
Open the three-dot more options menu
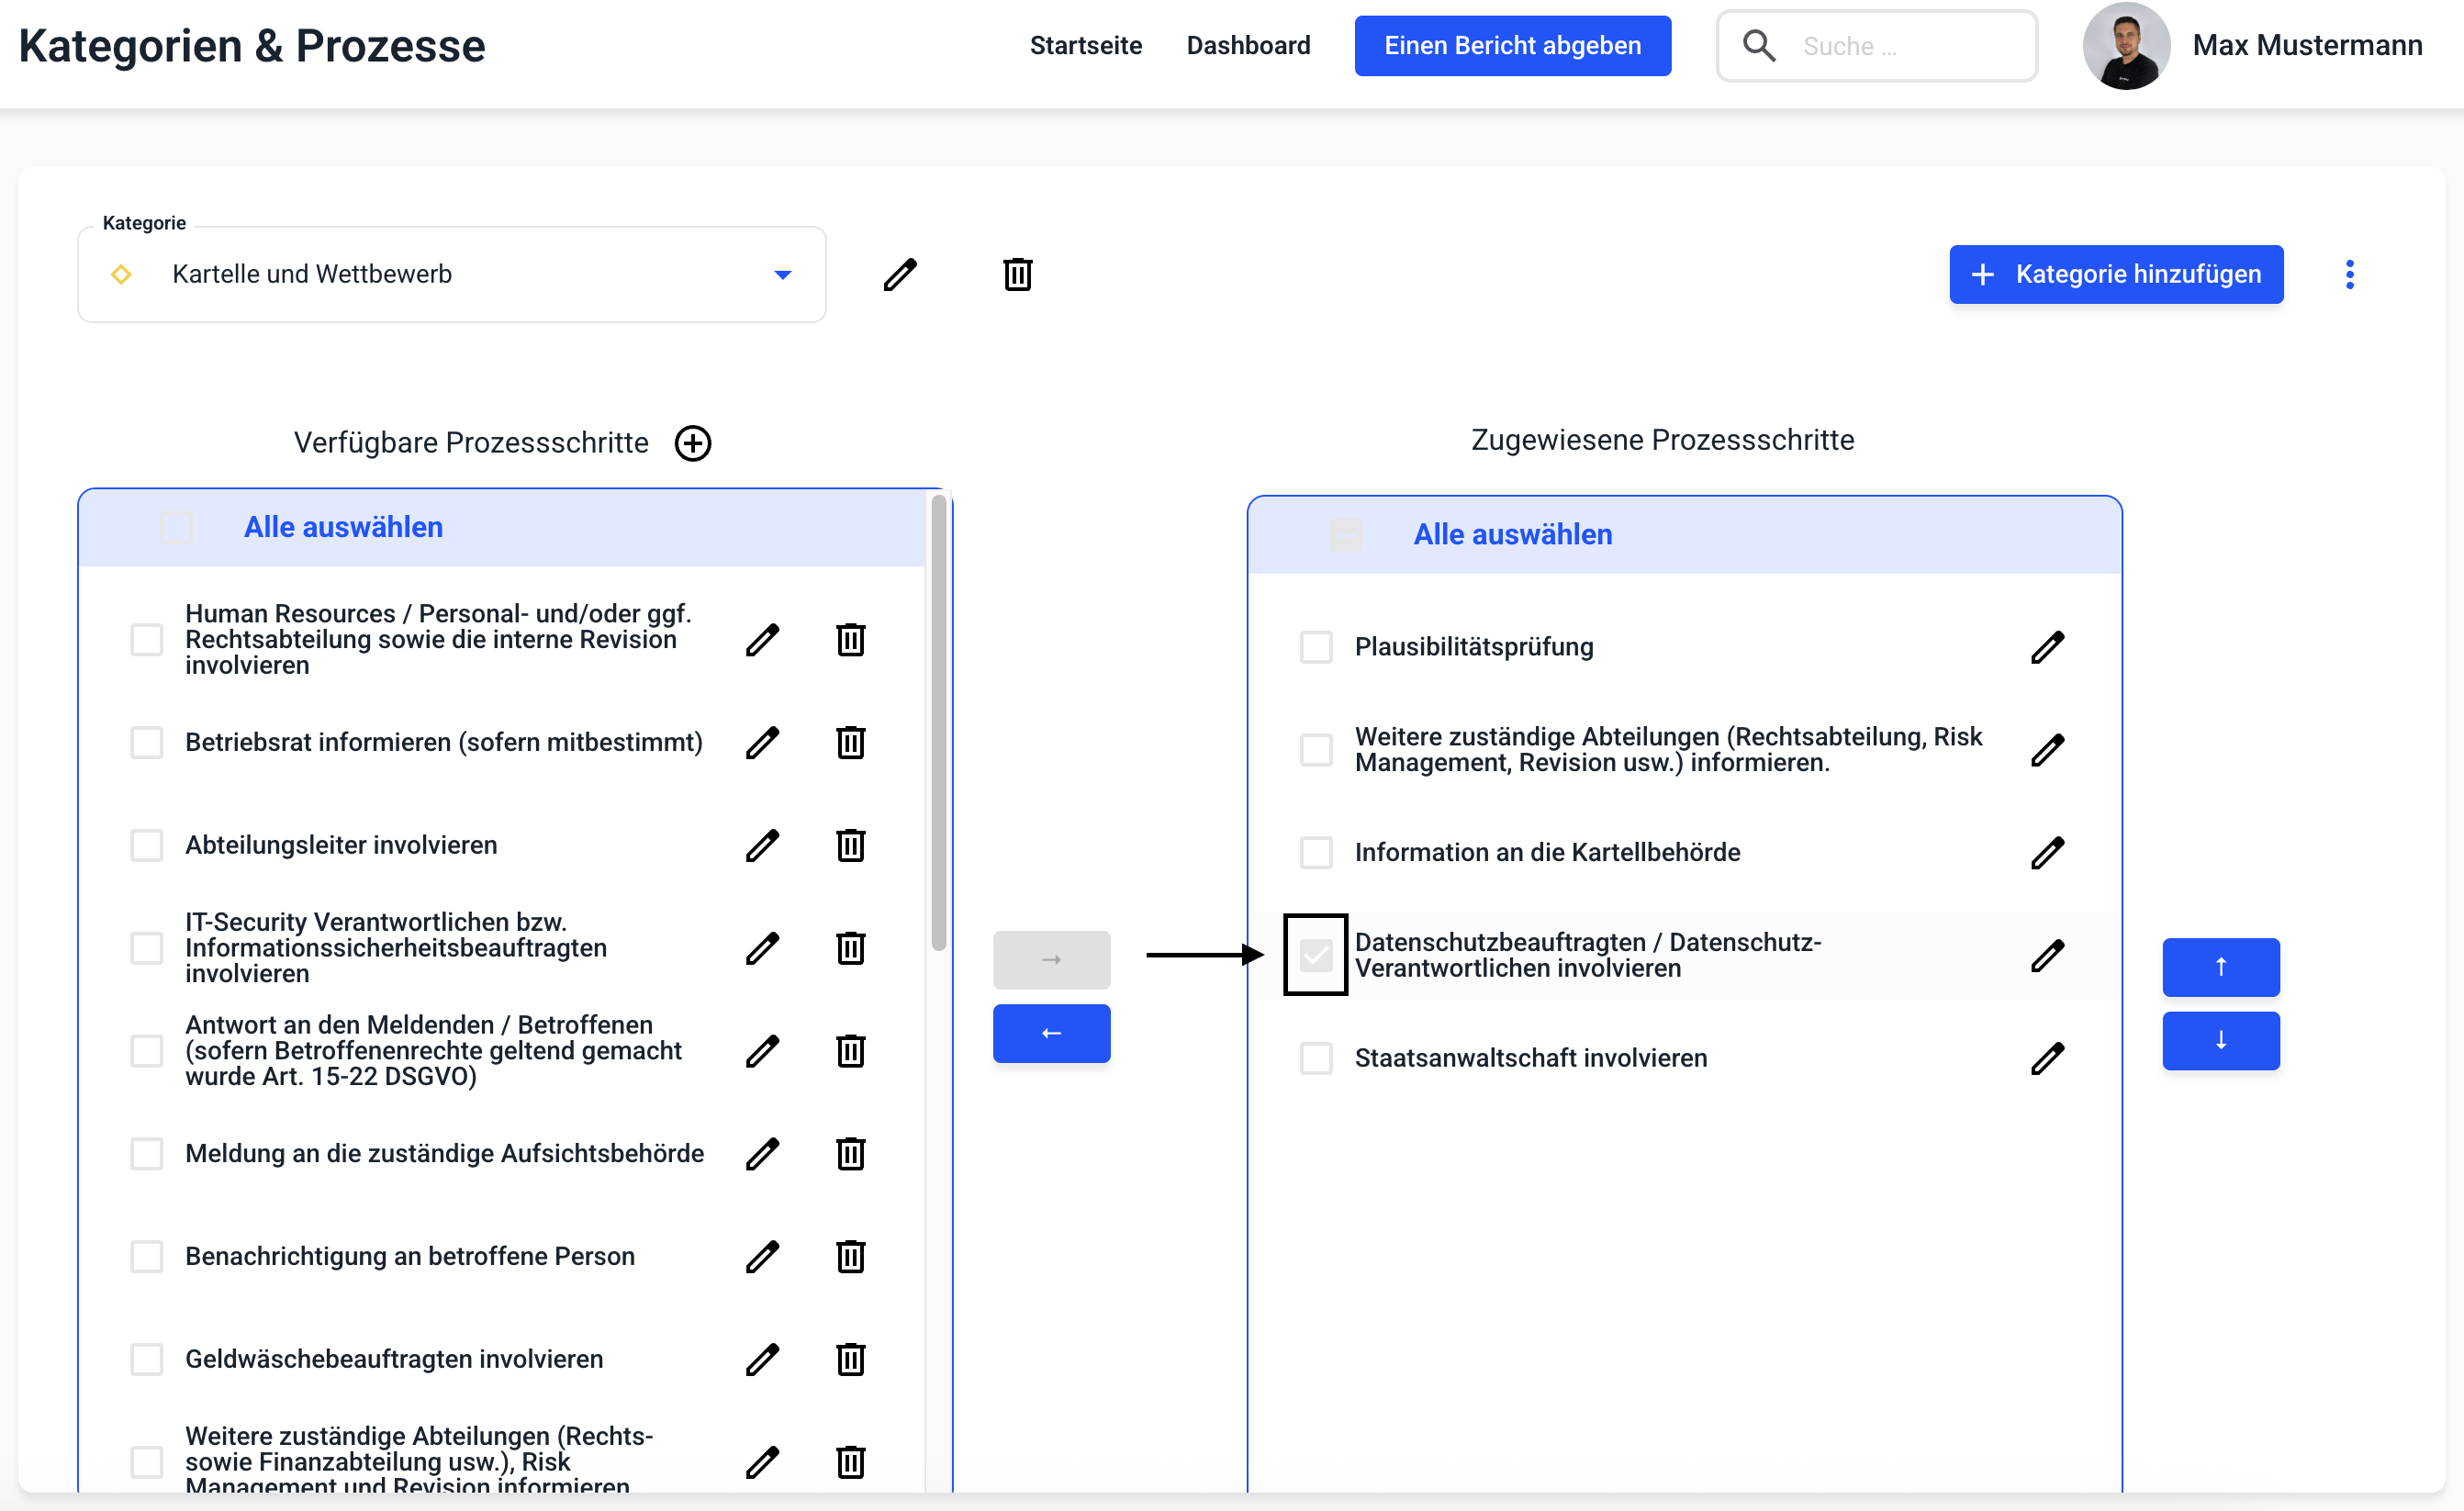[x=2349, y=274]
